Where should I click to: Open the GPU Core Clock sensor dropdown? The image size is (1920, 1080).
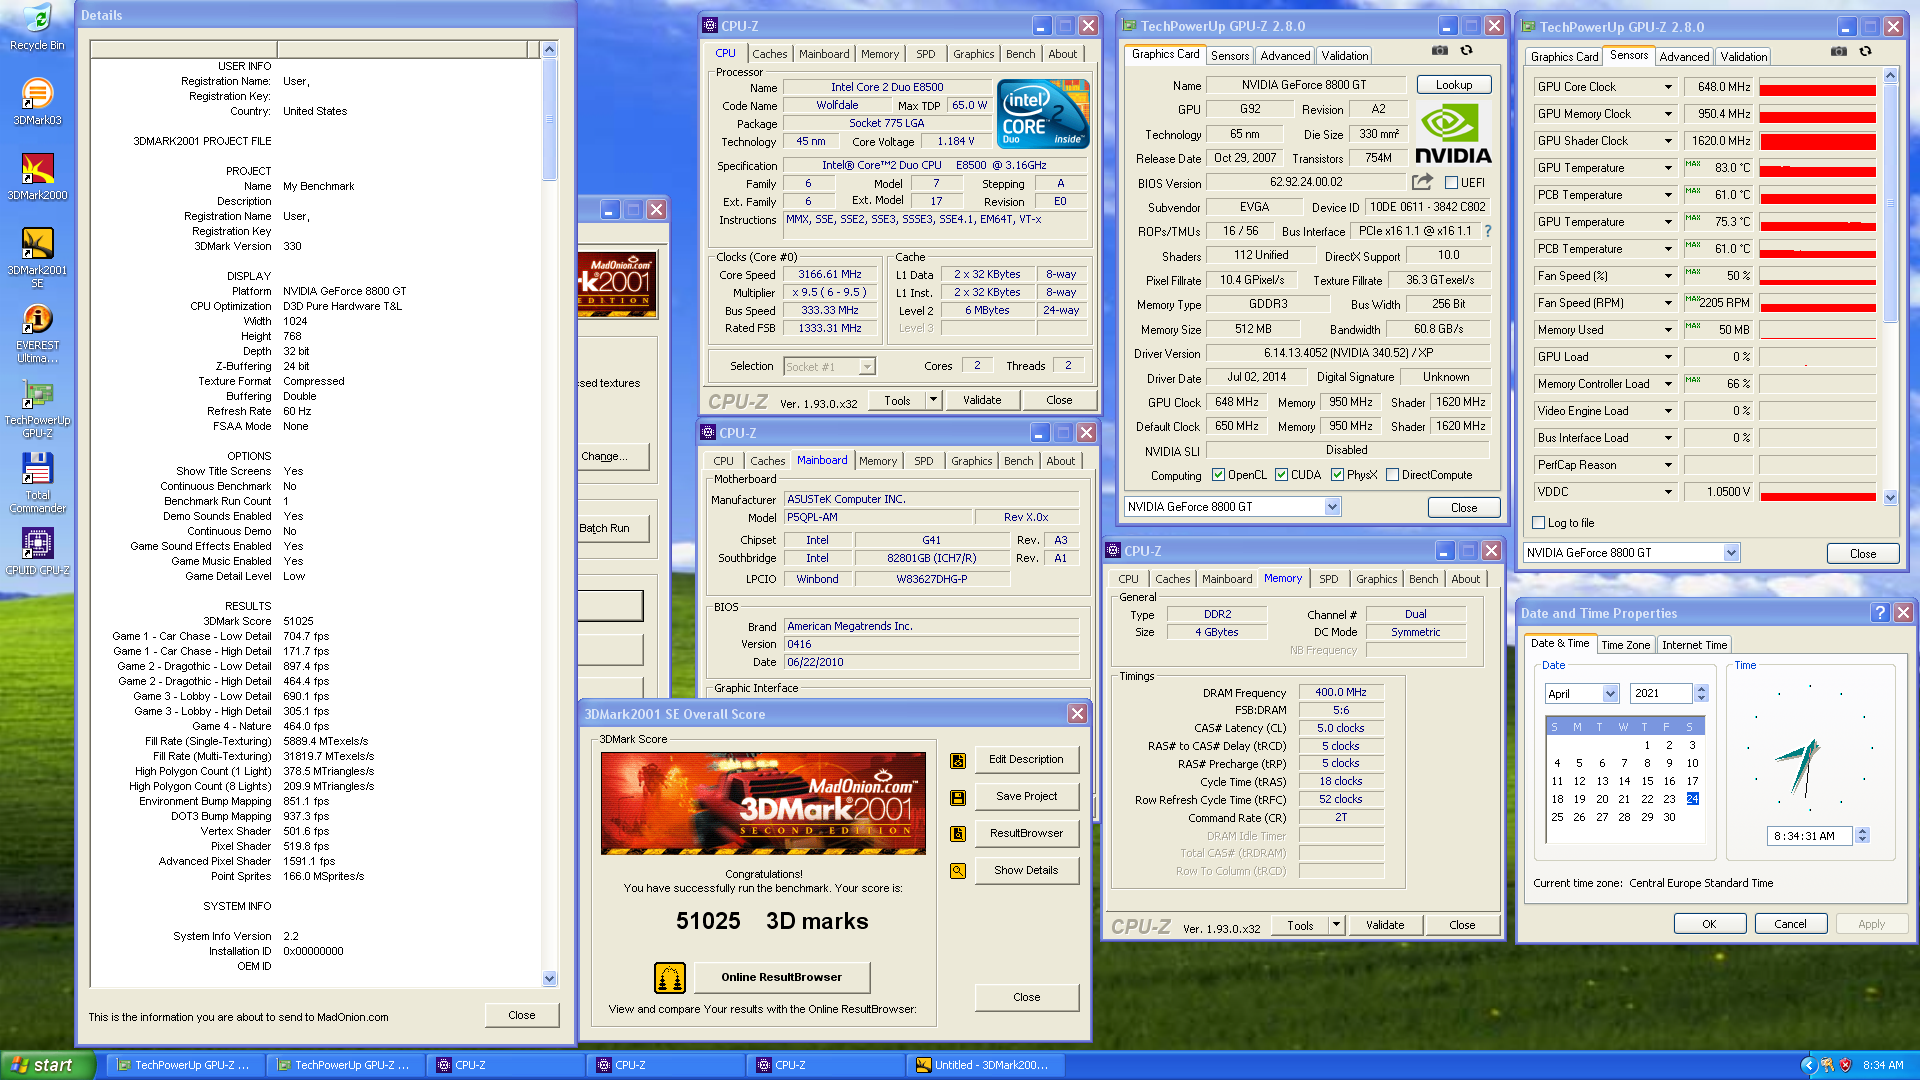[1668, 88]
